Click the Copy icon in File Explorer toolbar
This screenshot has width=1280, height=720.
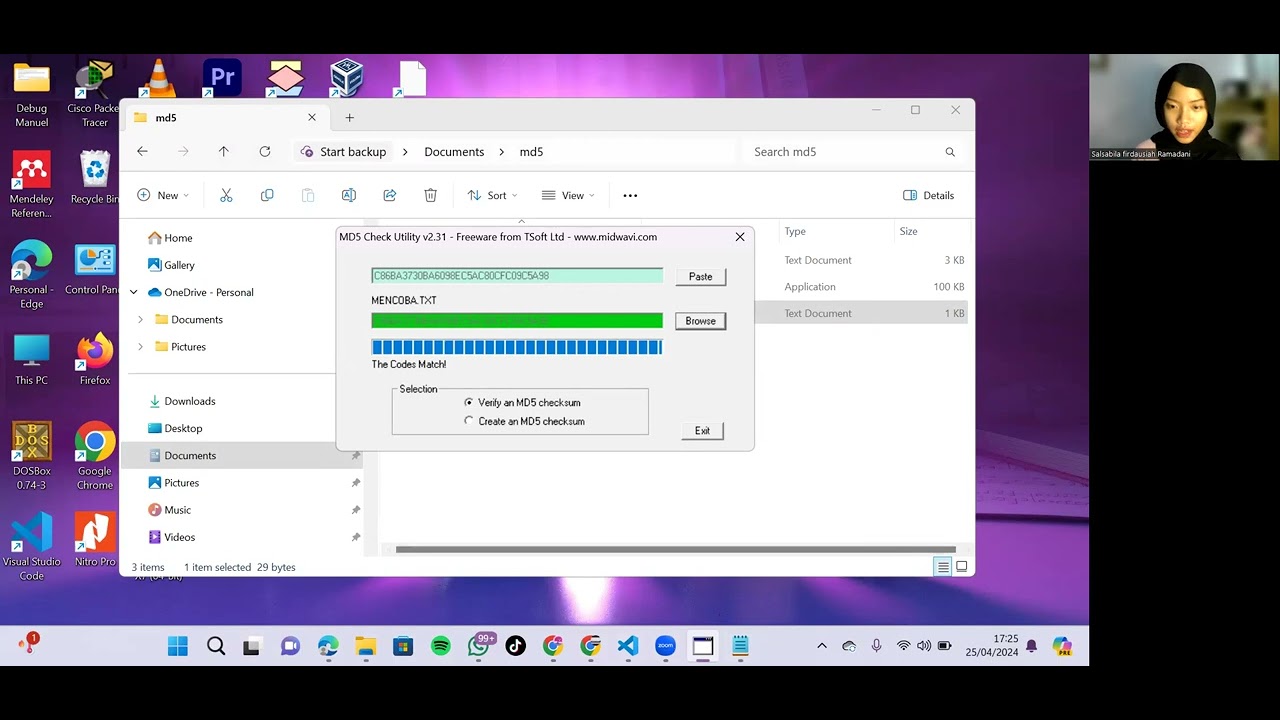267,195
